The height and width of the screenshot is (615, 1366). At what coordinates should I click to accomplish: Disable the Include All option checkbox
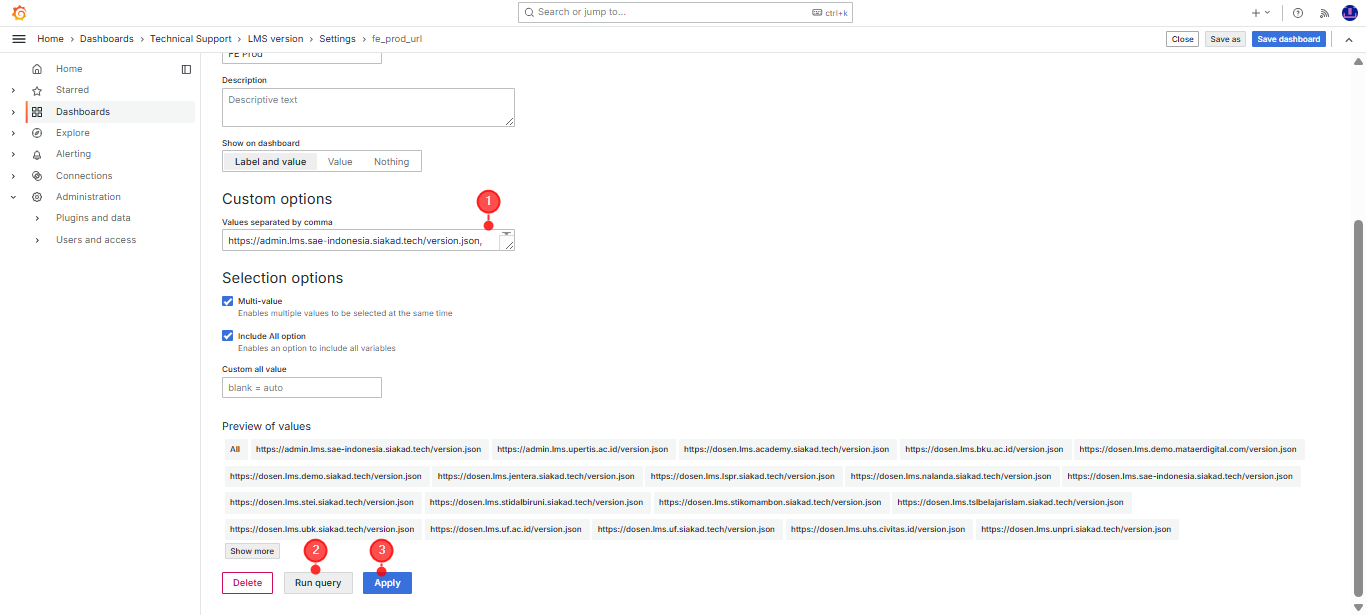[228, 336]
